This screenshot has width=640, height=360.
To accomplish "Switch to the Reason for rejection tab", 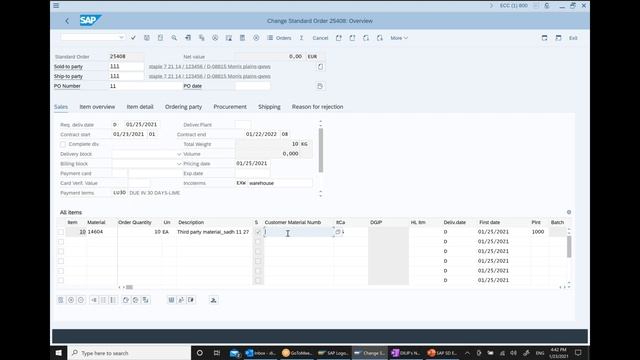I will (317, 107).
